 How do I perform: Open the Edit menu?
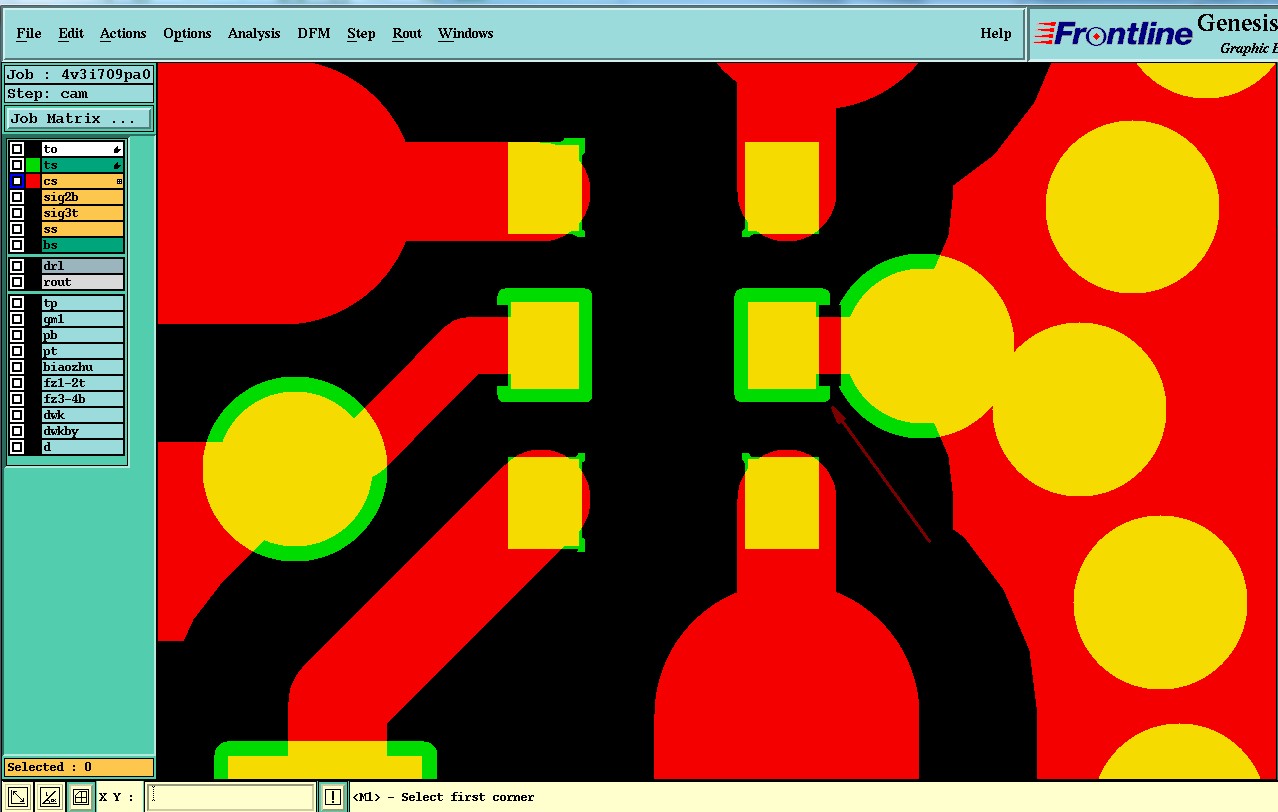click(x=71, y=33)
